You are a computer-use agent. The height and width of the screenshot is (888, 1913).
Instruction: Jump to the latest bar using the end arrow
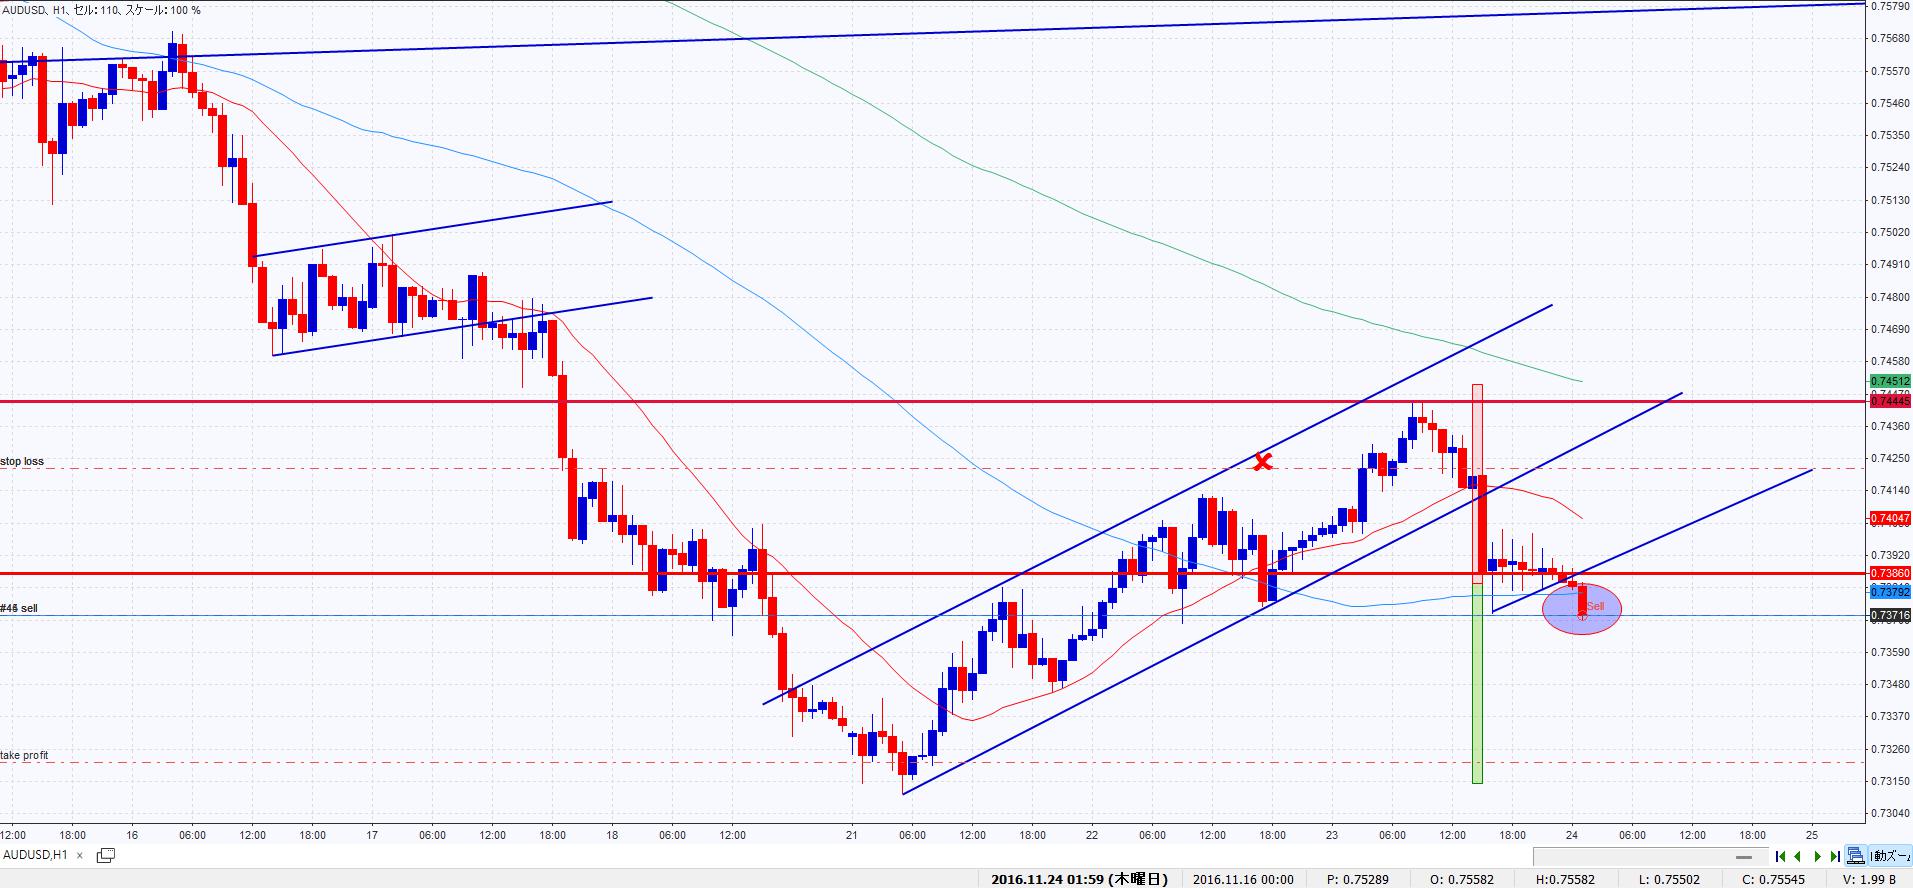tap(1834, 856)
